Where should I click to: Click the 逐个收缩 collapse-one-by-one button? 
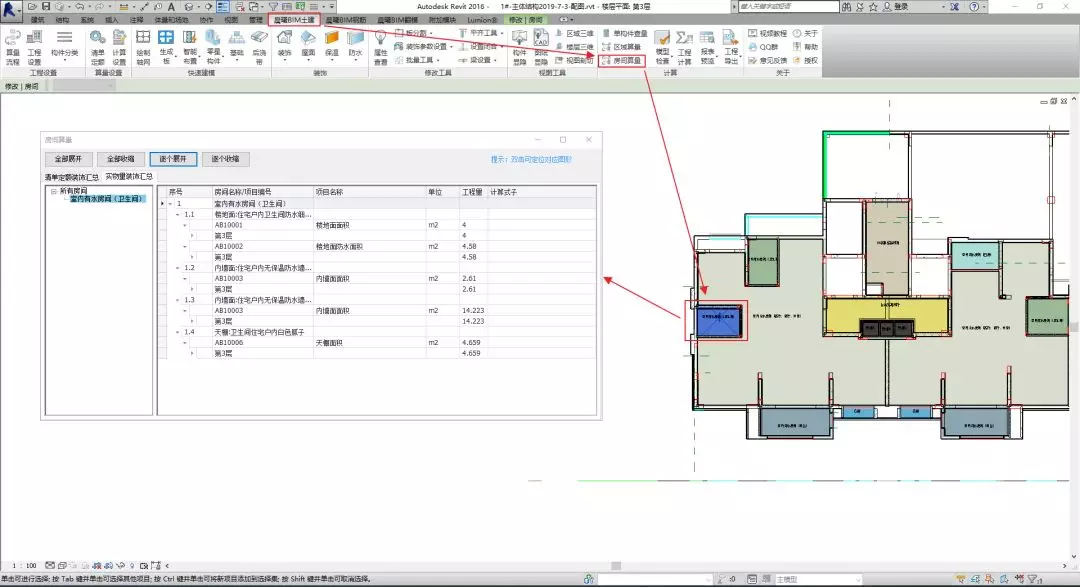point(226,159)
